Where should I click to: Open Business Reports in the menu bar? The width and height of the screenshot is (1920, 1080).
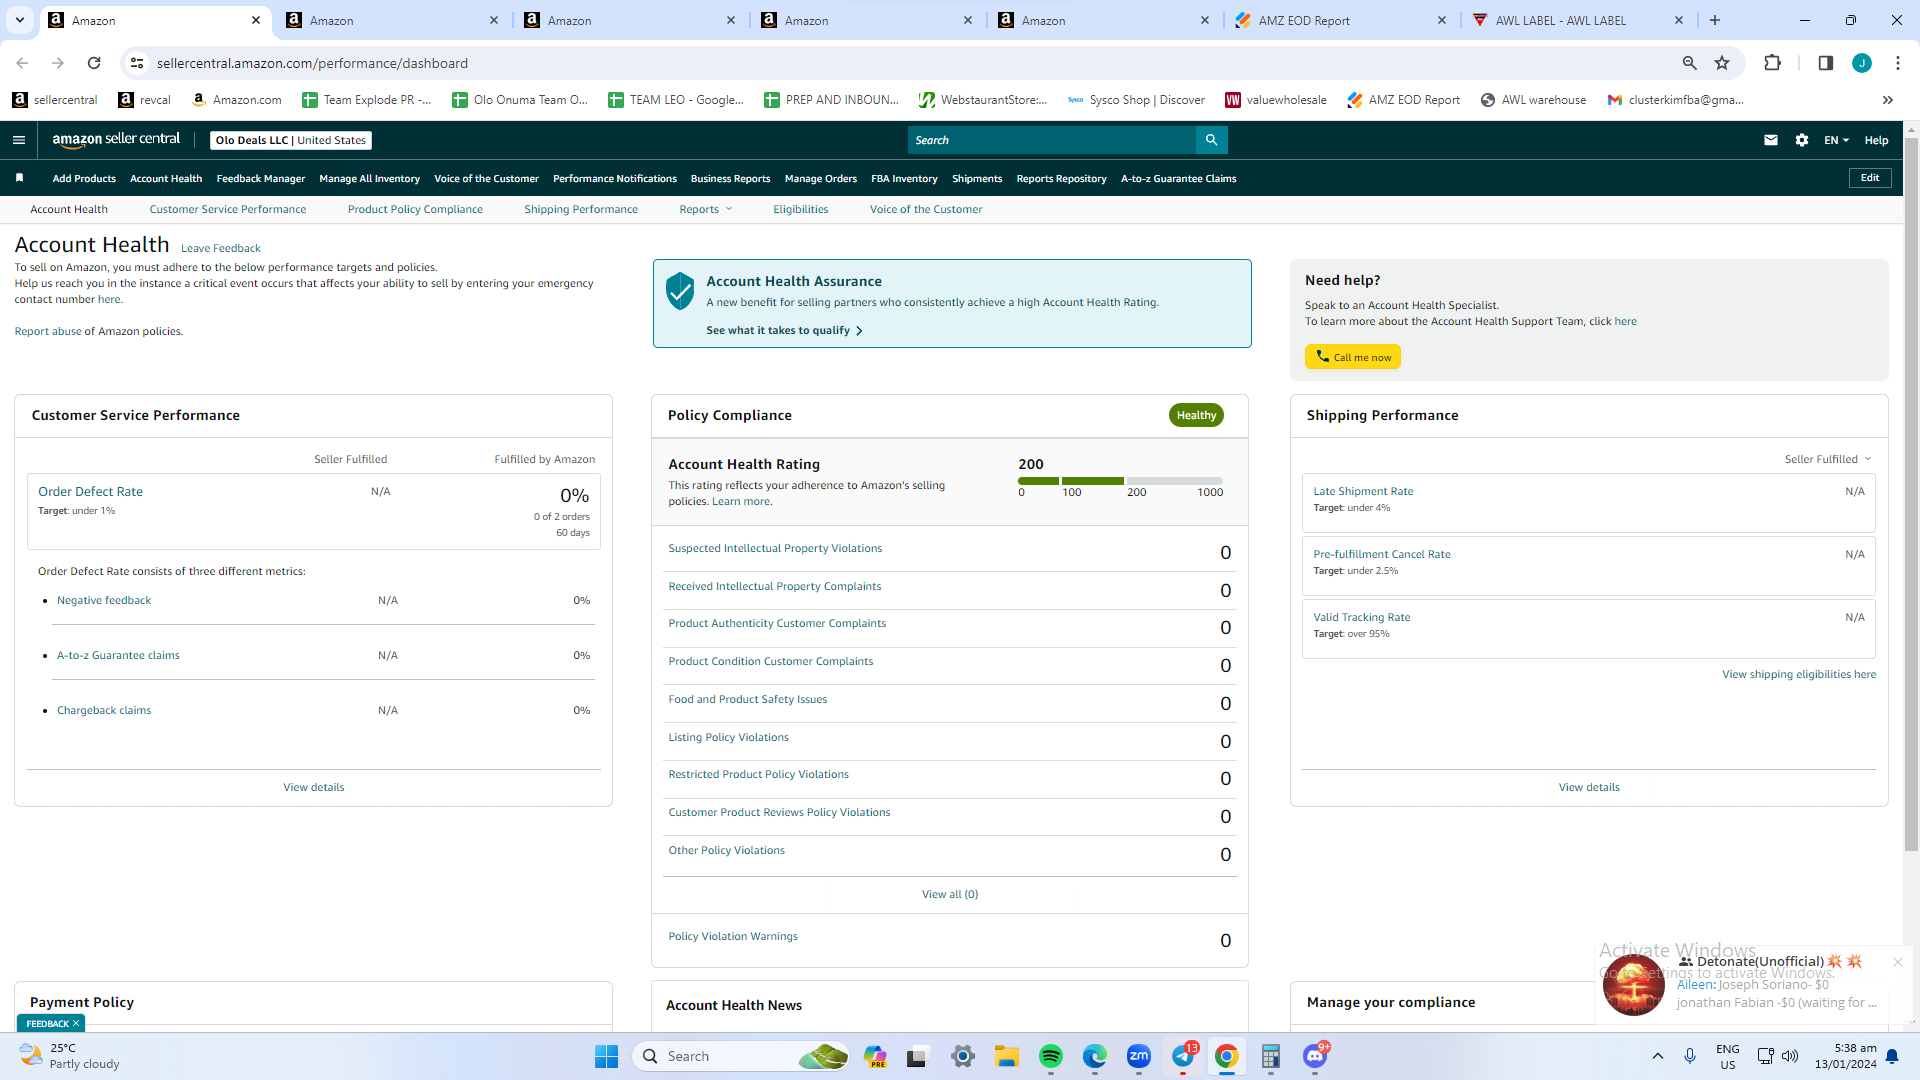click(x=730, y=179)
